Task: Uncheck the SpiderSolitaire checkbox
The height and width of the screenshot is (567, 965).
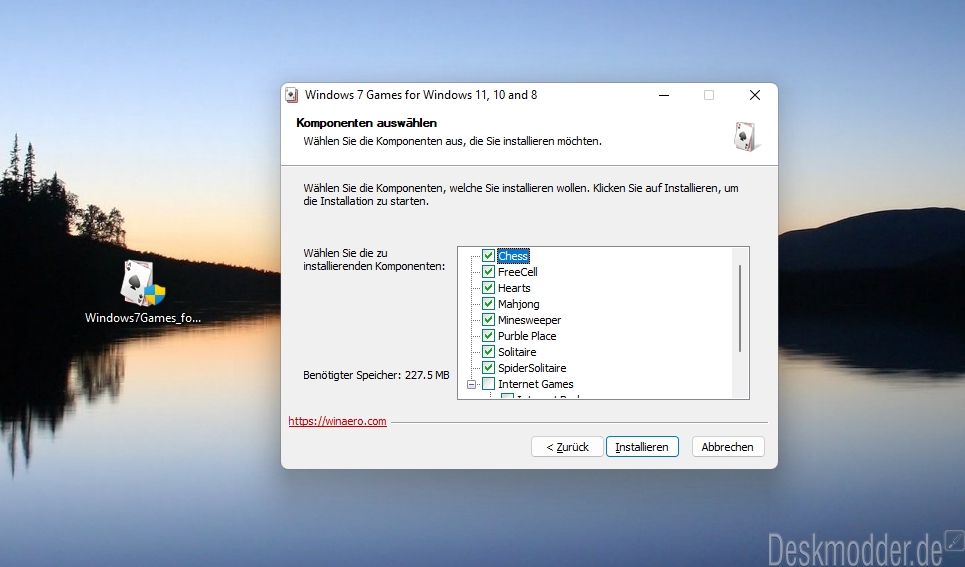Action: click(488, 368)
